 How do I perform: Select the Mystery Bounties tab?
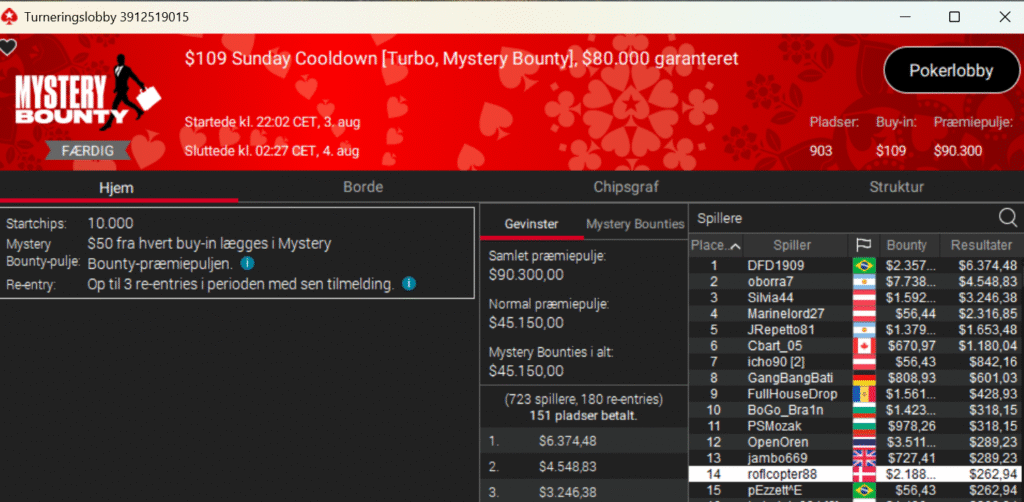pos(635,224)
